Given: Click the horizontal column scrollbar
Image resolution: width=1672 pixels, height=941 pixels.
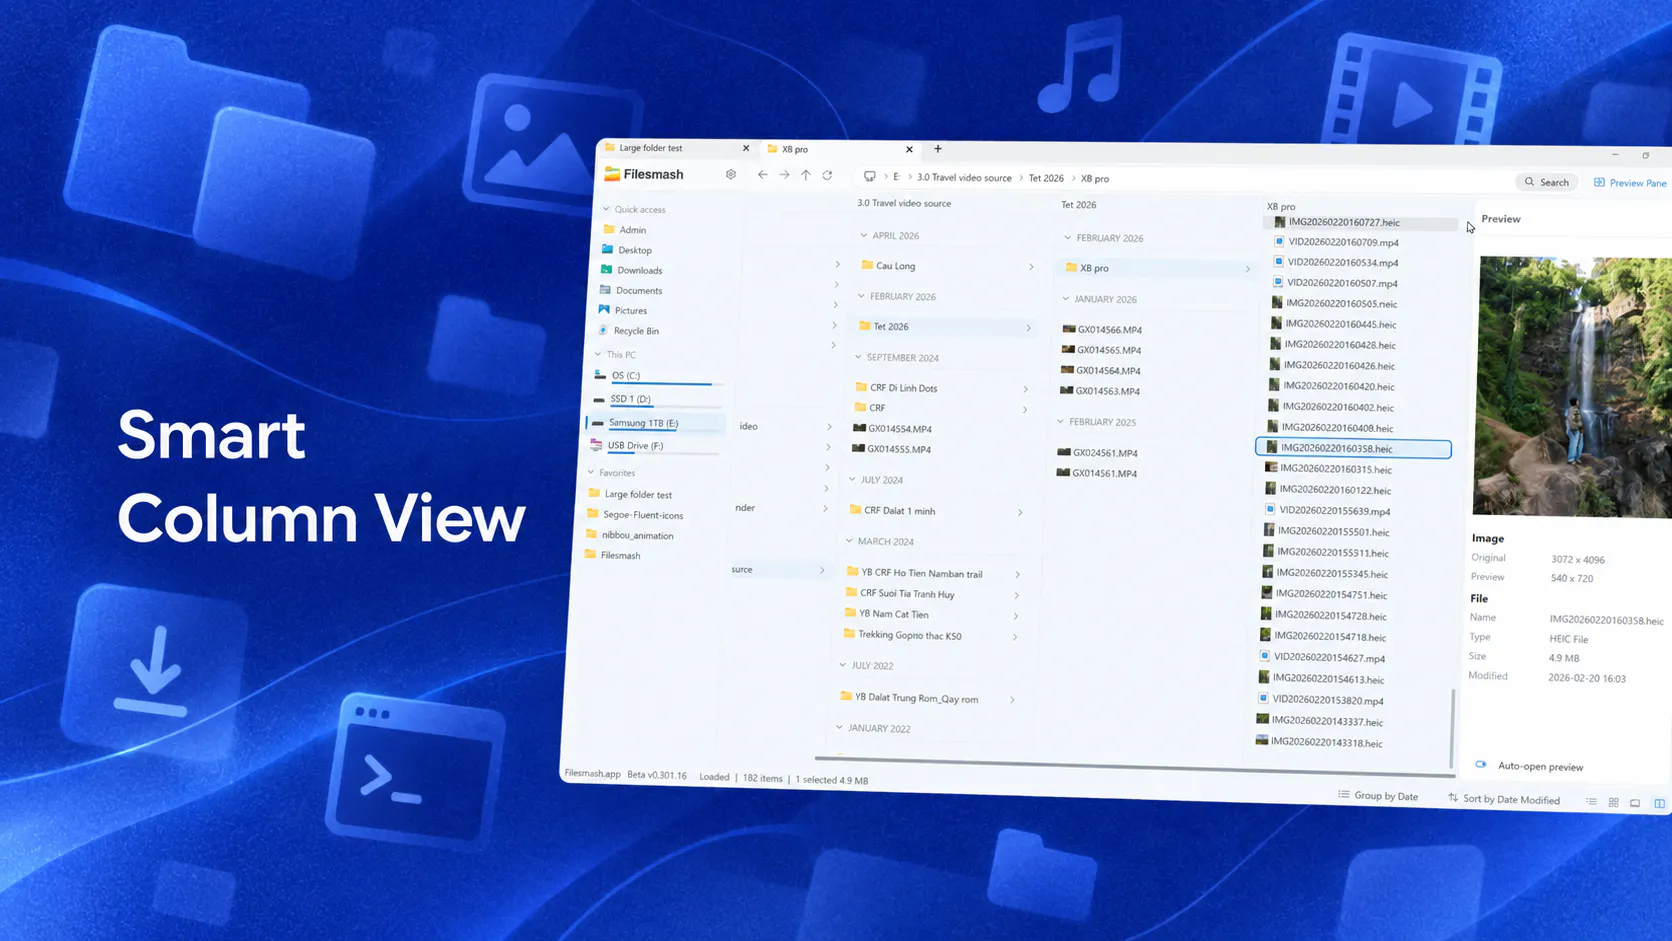Looking at the screenshot, I should (x=1135, y=766).
